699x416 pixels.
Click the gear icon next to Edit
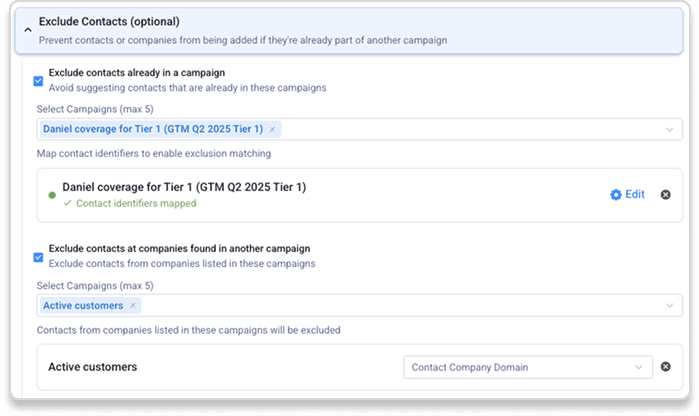pyautogui.click(x=615, y=195)
